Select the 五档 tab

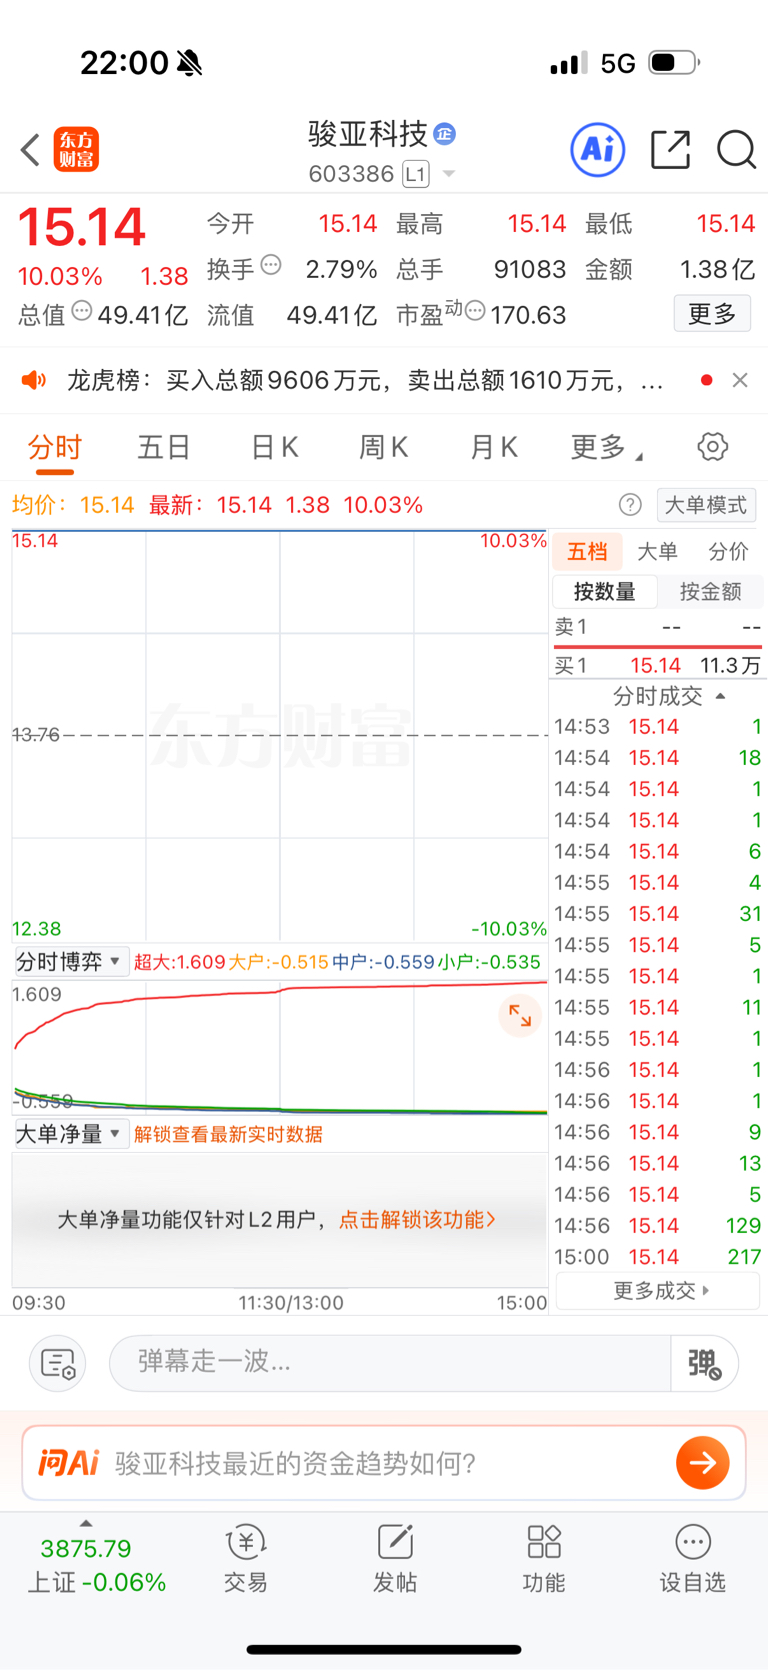(588, 551)
